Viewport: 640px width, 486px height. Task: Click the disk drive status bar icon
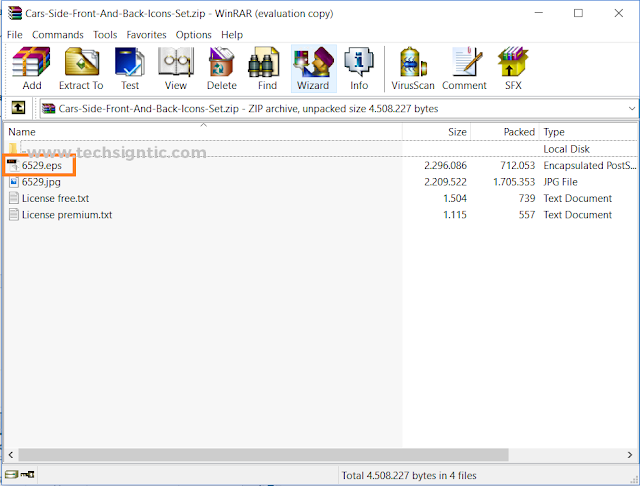11,474
